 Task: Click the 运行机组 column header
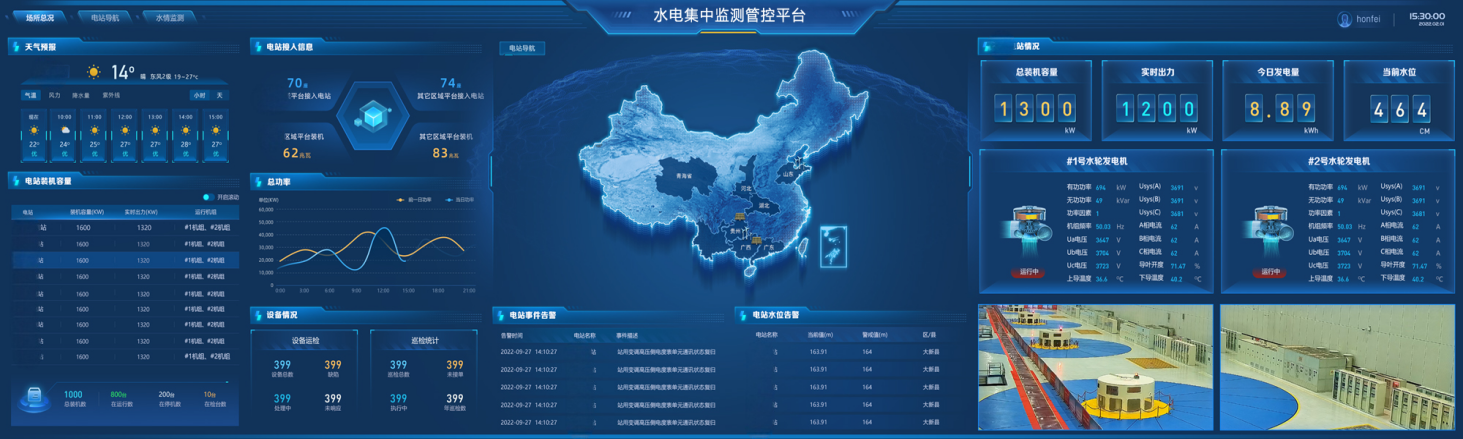coord(204,212)
